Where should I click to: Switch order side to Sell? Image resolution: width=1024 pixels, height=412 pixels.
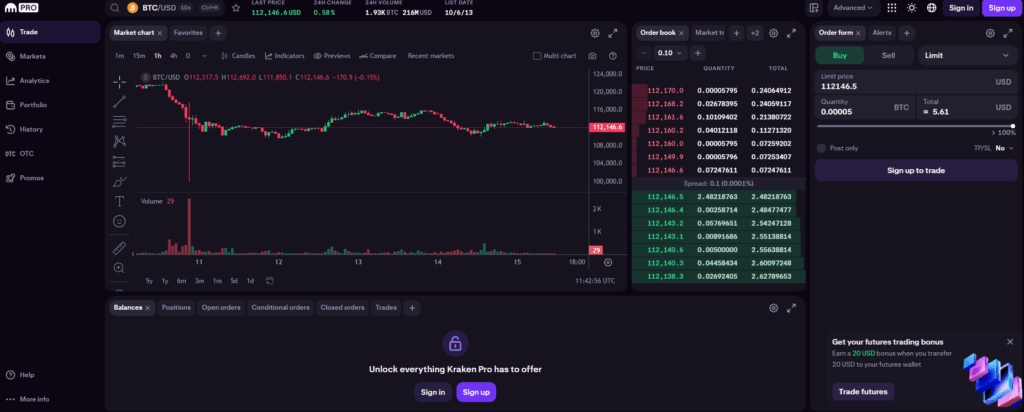[888, 55]
